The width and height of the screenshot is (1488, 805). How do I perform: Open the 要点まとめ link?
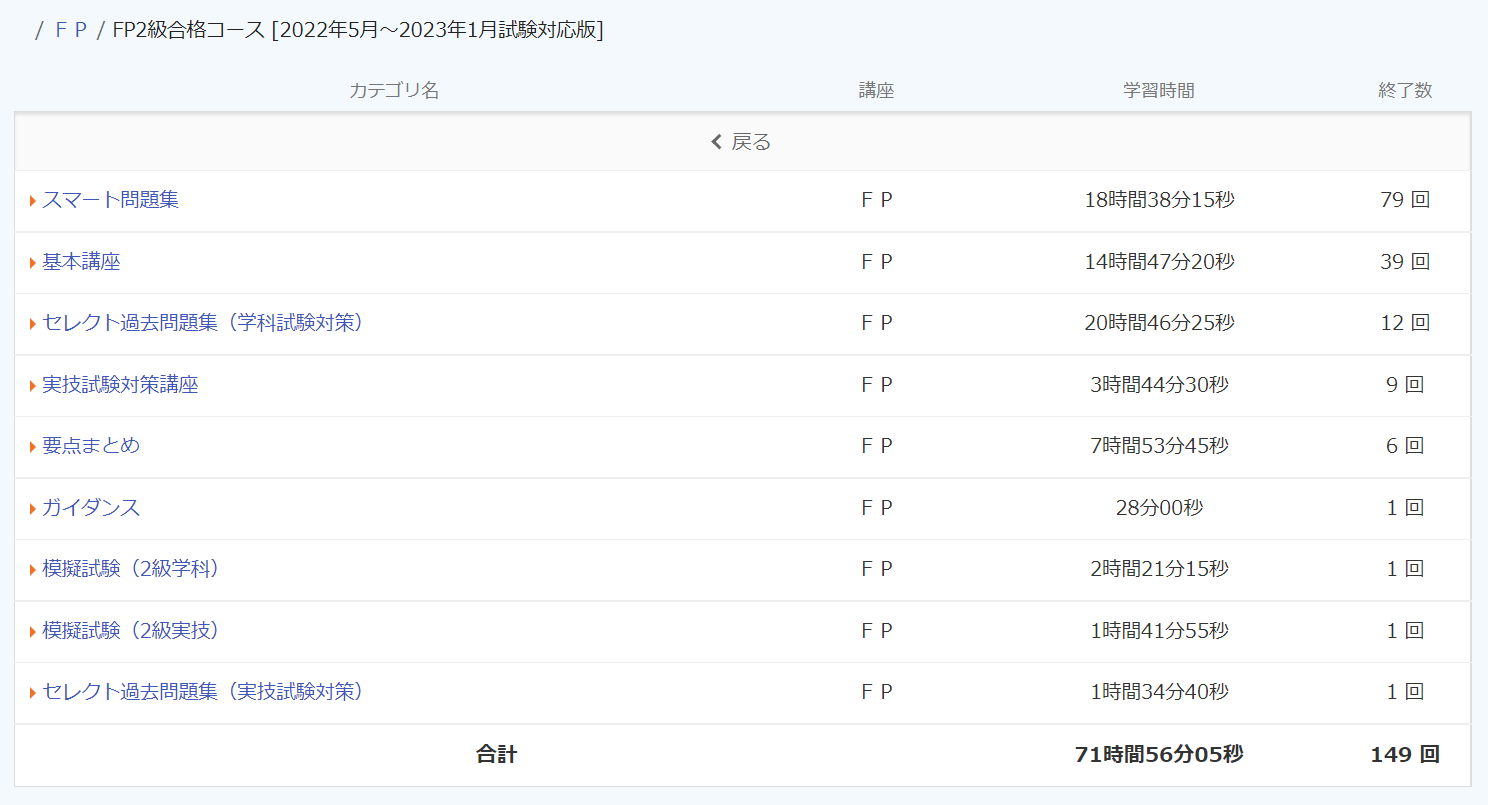(91, 446)
